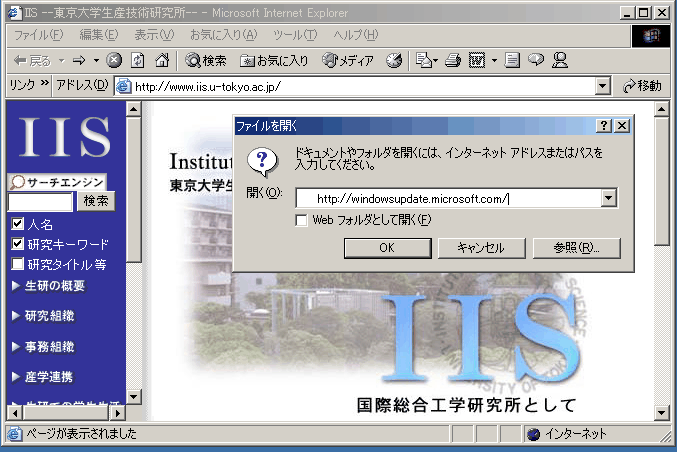Click the status bar page icon
Viewport: 677px width, 452px height.
coord(14,434)
